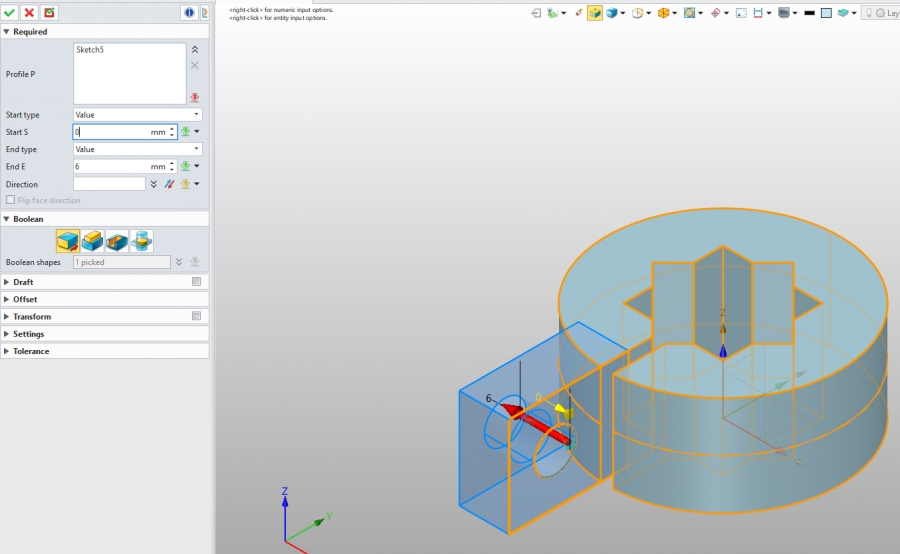Viewport: 900px width, 554px height.
Task: Open the Start type dropdown
Action: (137, 114)
